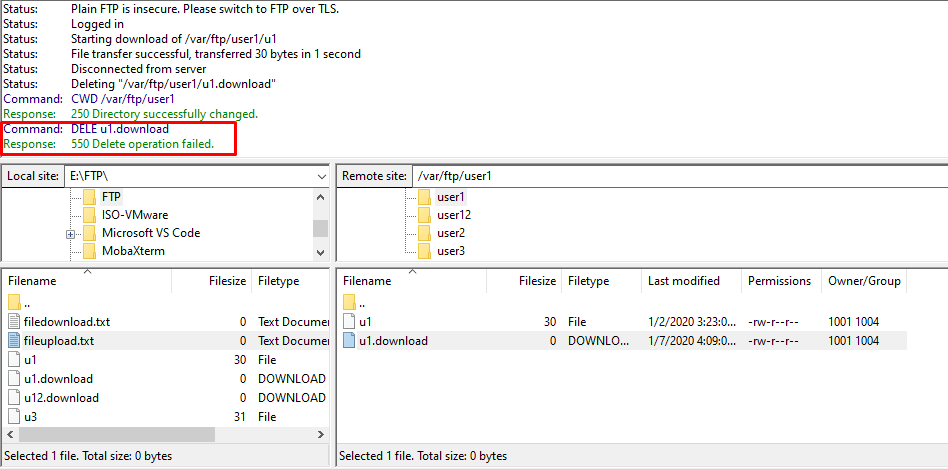Sort remote files by Last modified column
The width and height of the screenshot is (948, 469).
click(692, 281)
